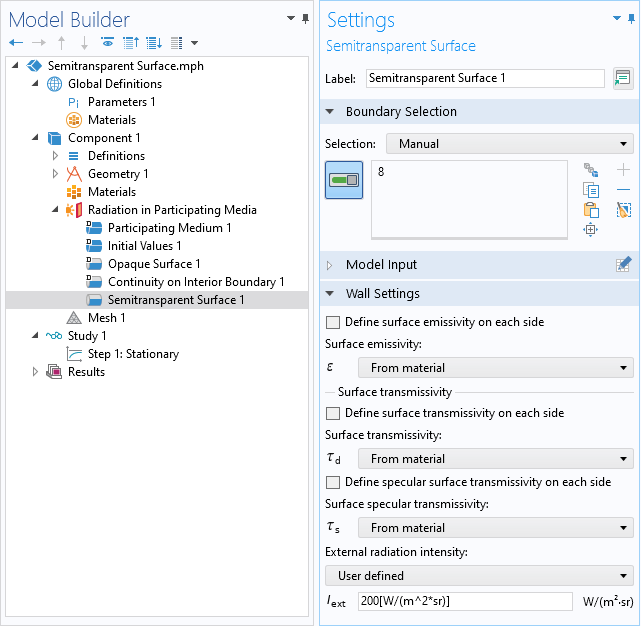Click the Clear Selection broom icon

[x=623, y=210]
